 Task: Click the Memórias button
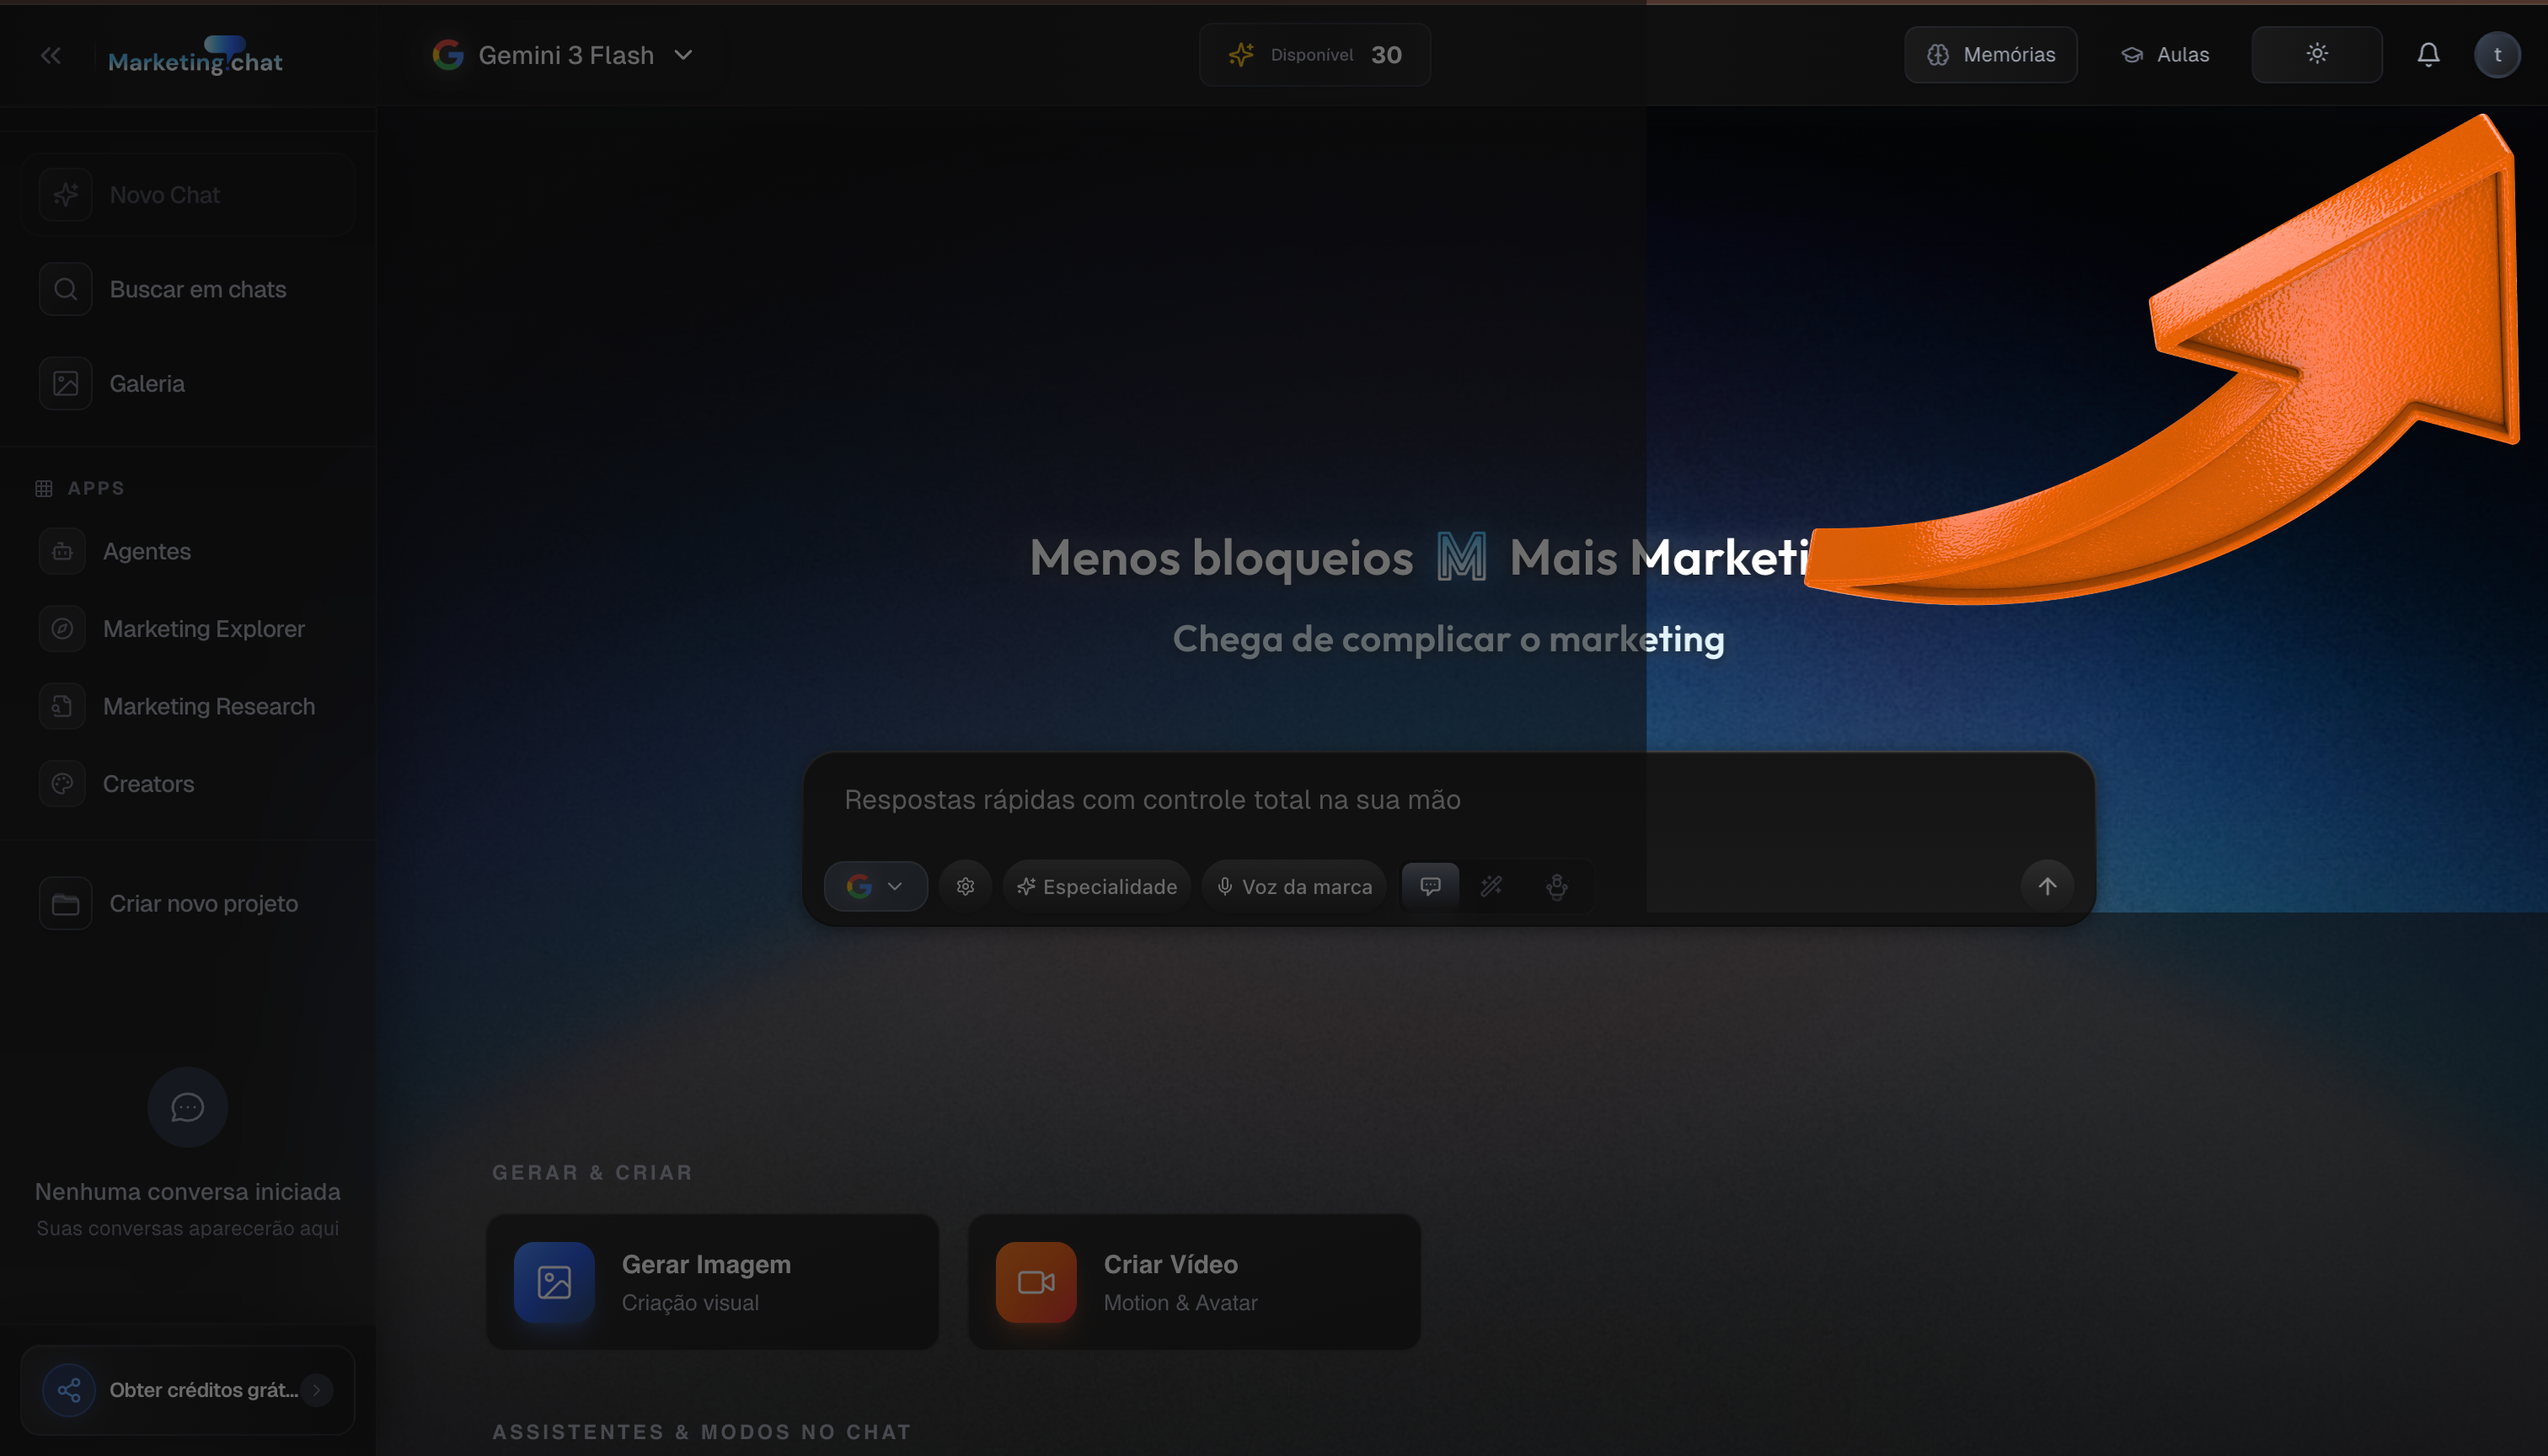coord(1990,55)
